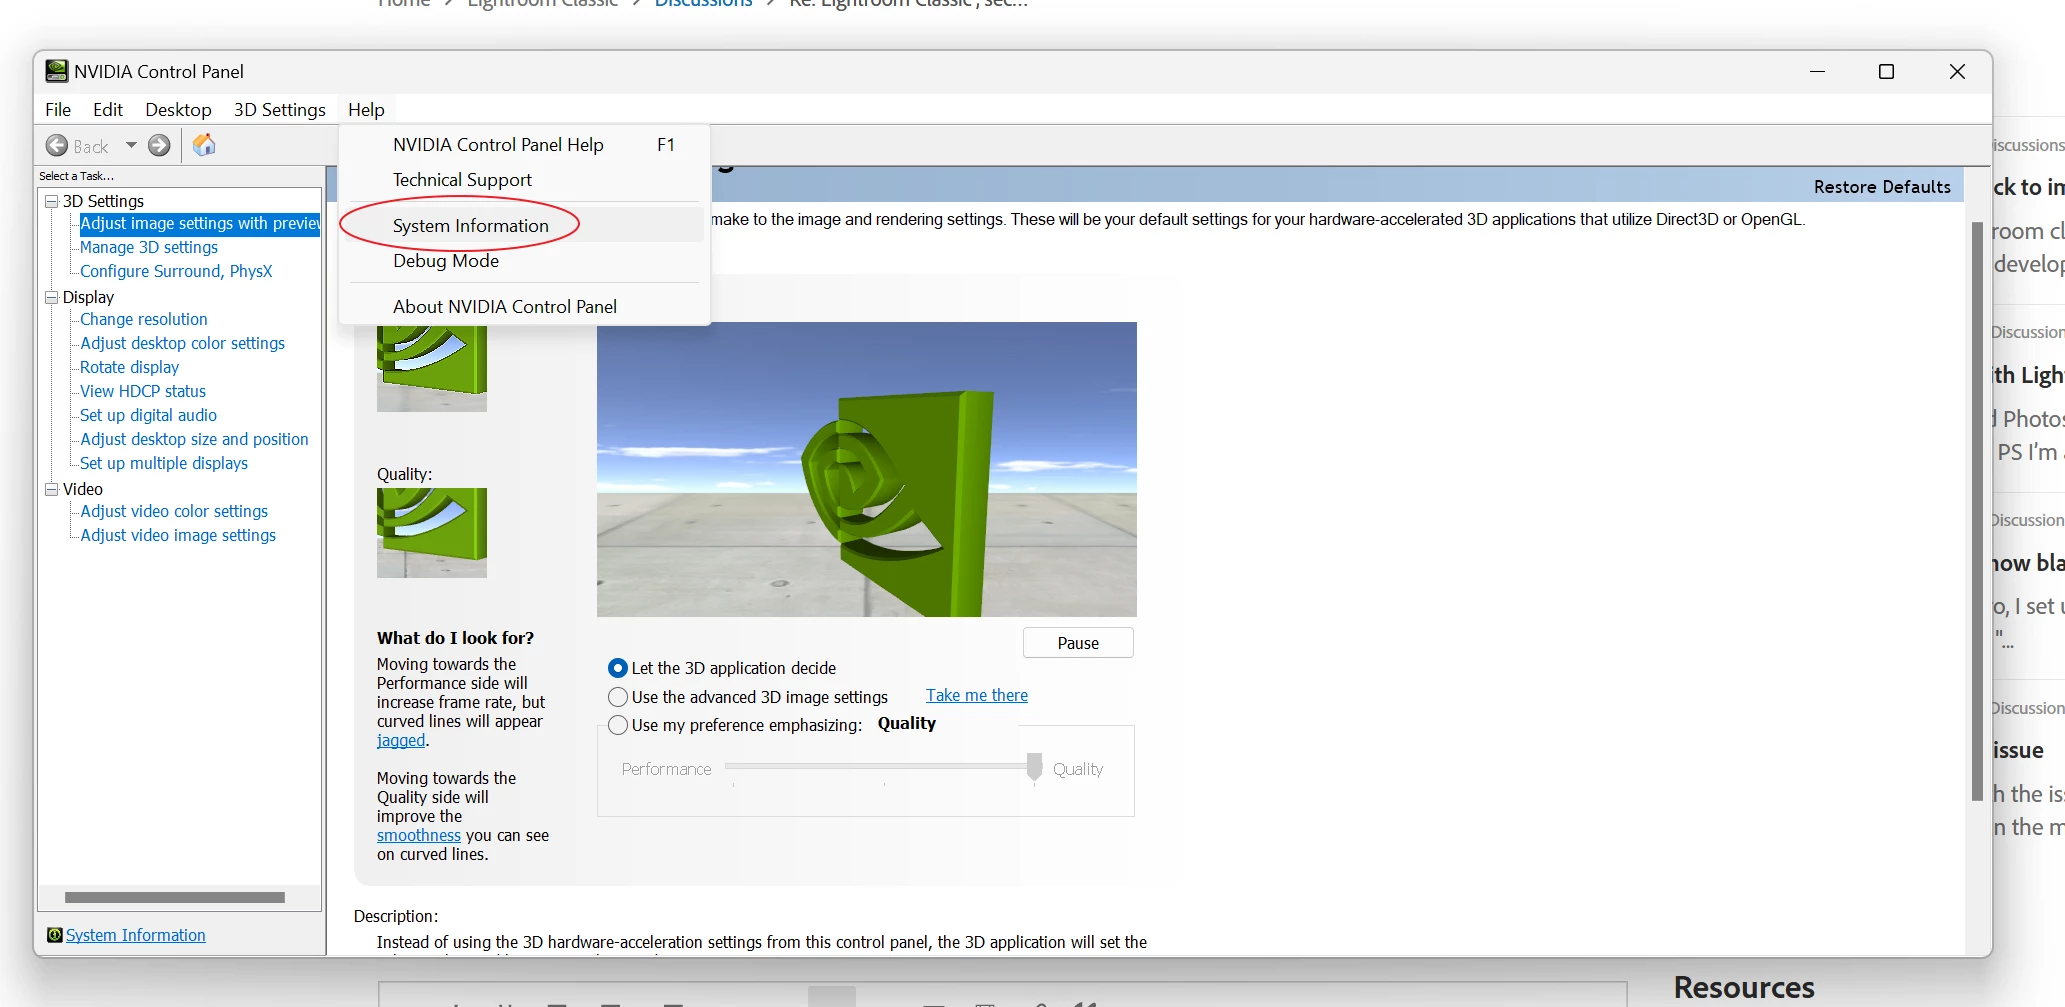Open Adjust desktop color settings
The height and width of the screenshot is (1007, 2065).
pos(183,343)
